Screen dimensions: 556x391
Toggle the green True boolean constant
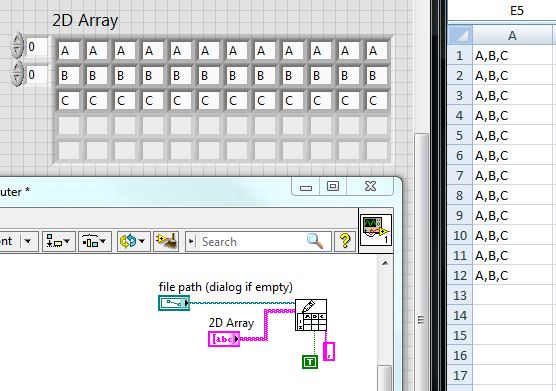(x=310, y=362)
